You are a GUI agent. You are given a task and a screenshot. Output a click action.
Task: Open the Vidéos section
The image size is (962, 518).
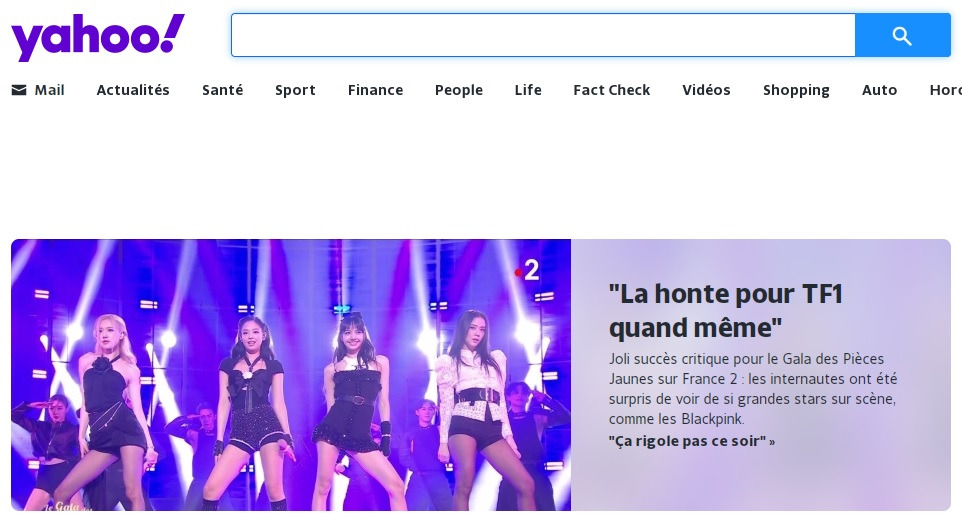click(x=706, y=90)
